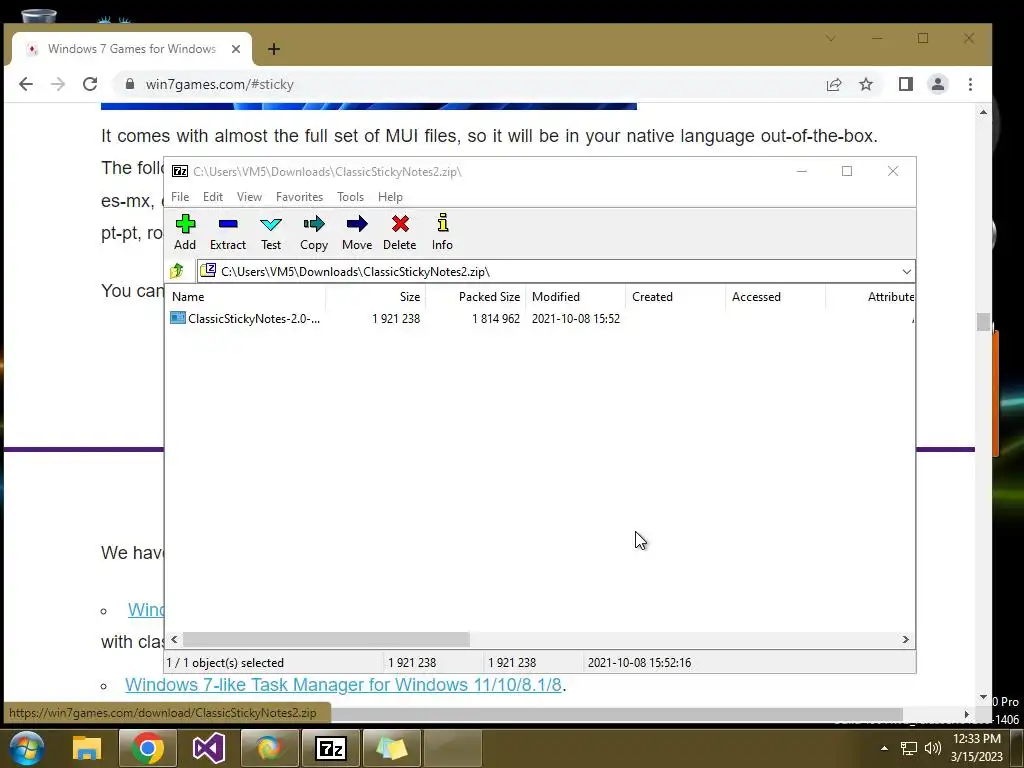Open Windows 7-like Task Manager link

point(343,684)
